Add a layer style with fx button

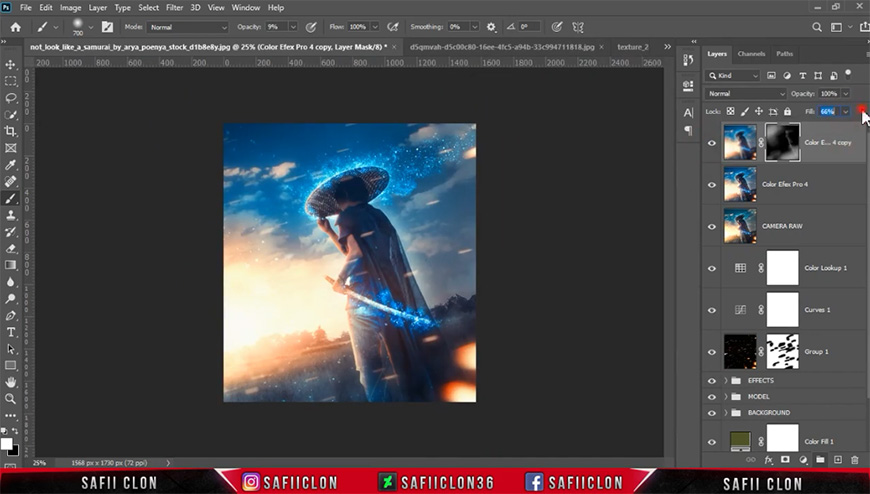768,460
